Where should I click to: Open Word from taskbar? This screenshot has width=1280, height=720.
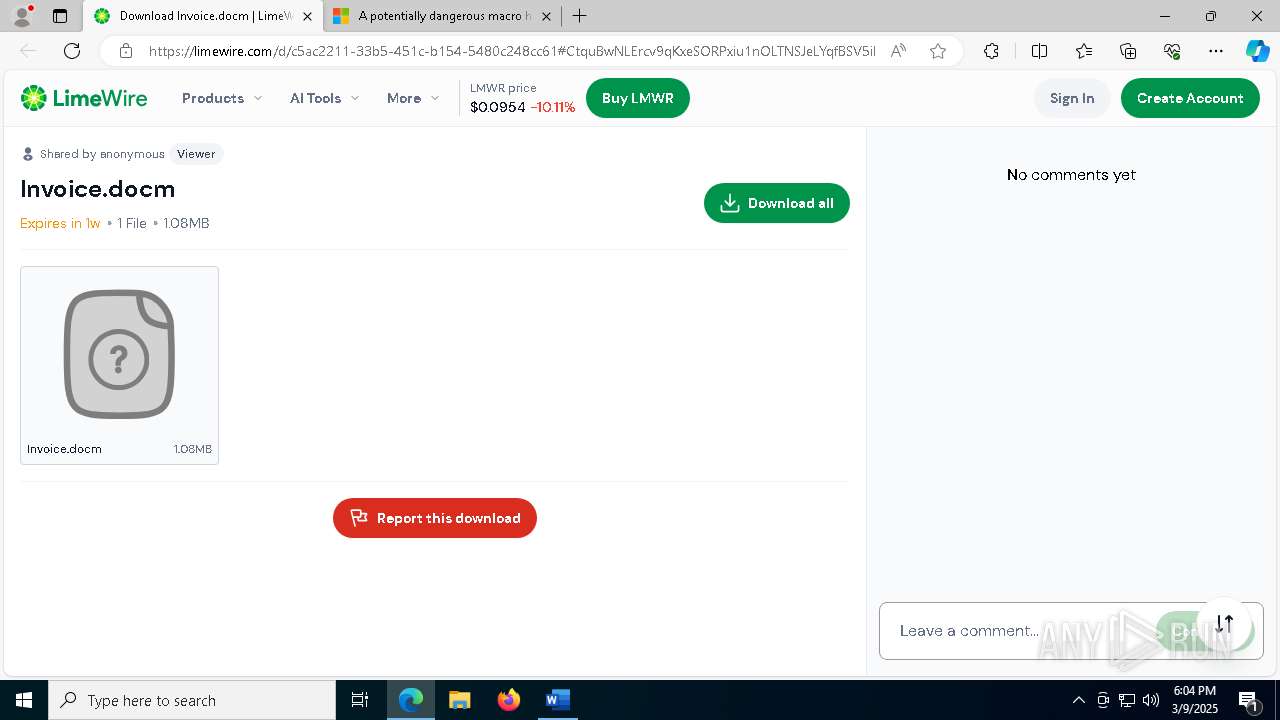557,700
